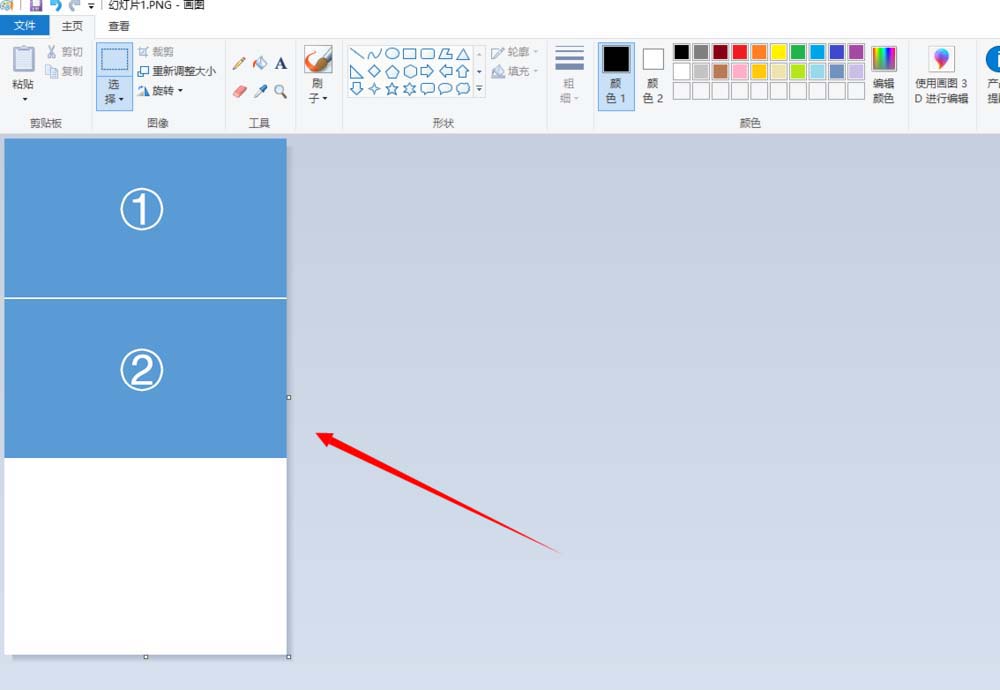Choose the Polygon shape
Image resolution: width=1000 pixels, height=690 pixels.
(445, 54)
